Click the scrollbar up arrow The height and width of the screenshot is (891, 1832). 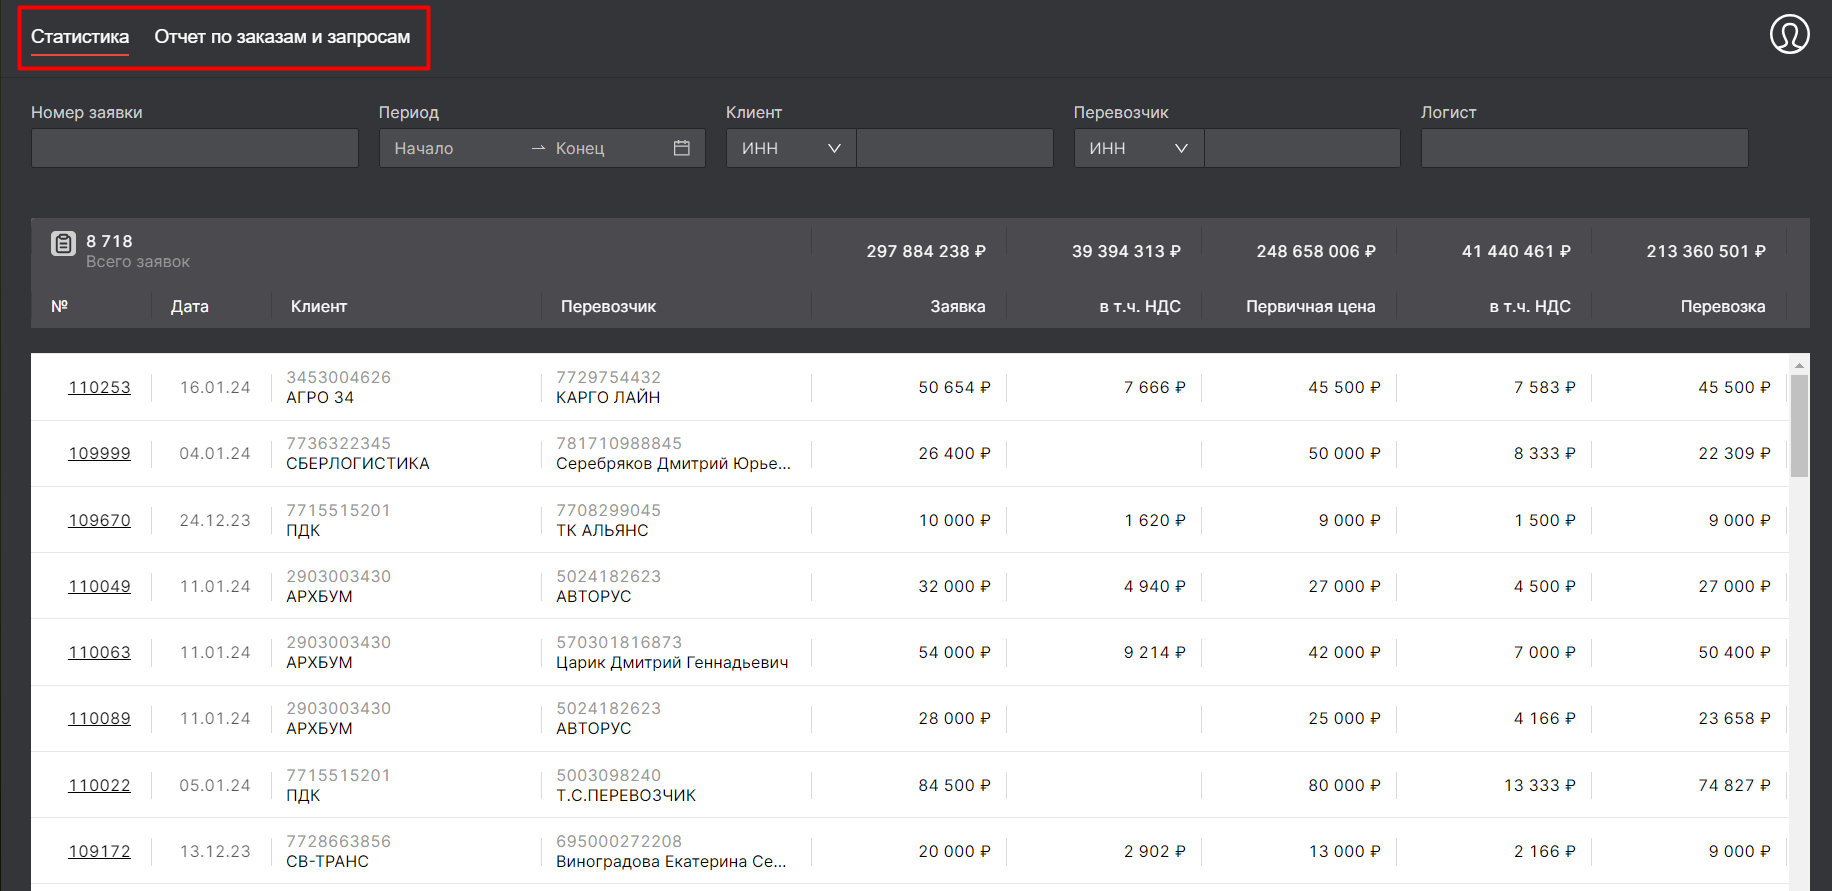1799,365
